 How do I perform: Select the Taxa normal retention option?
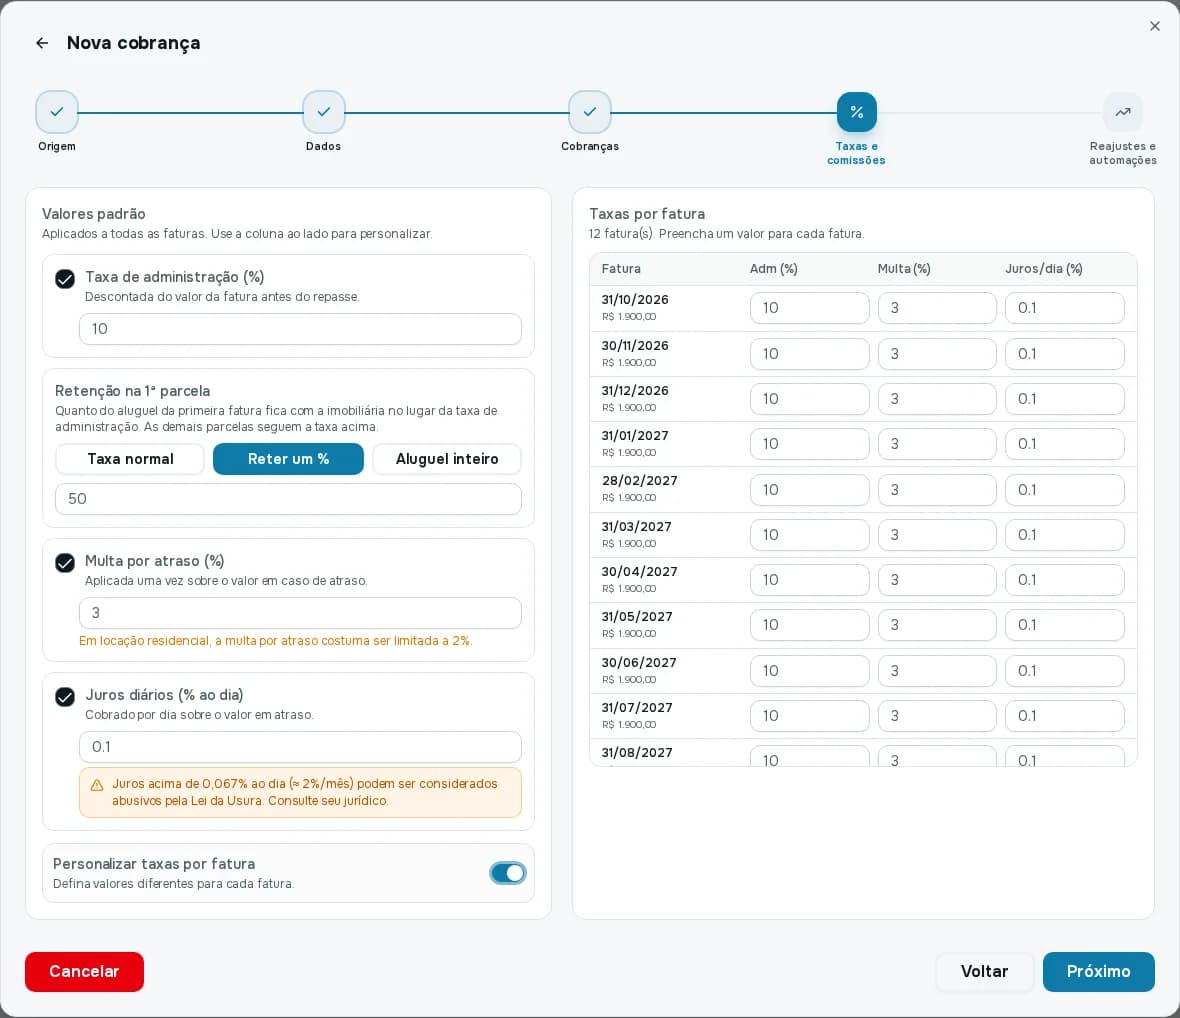130,459
